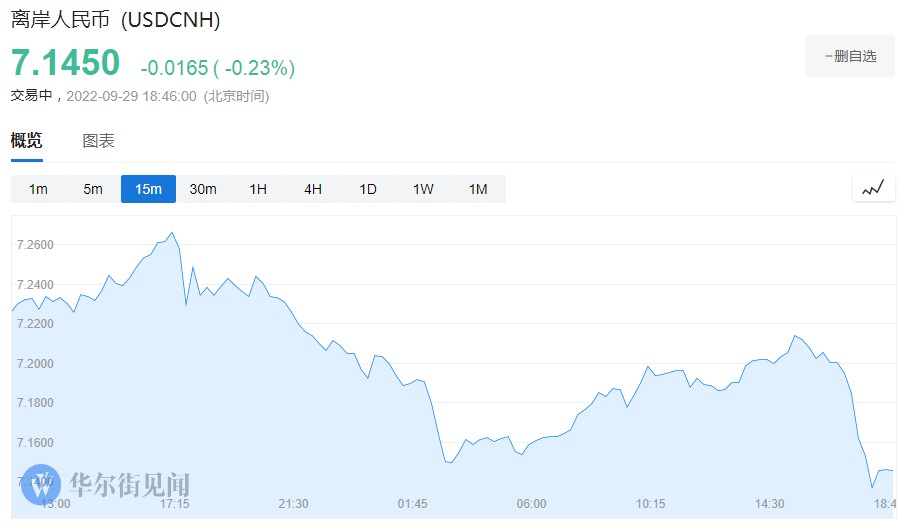Click the chart peak near 17:15
The image size is (903, 529).
coord(173,233)
